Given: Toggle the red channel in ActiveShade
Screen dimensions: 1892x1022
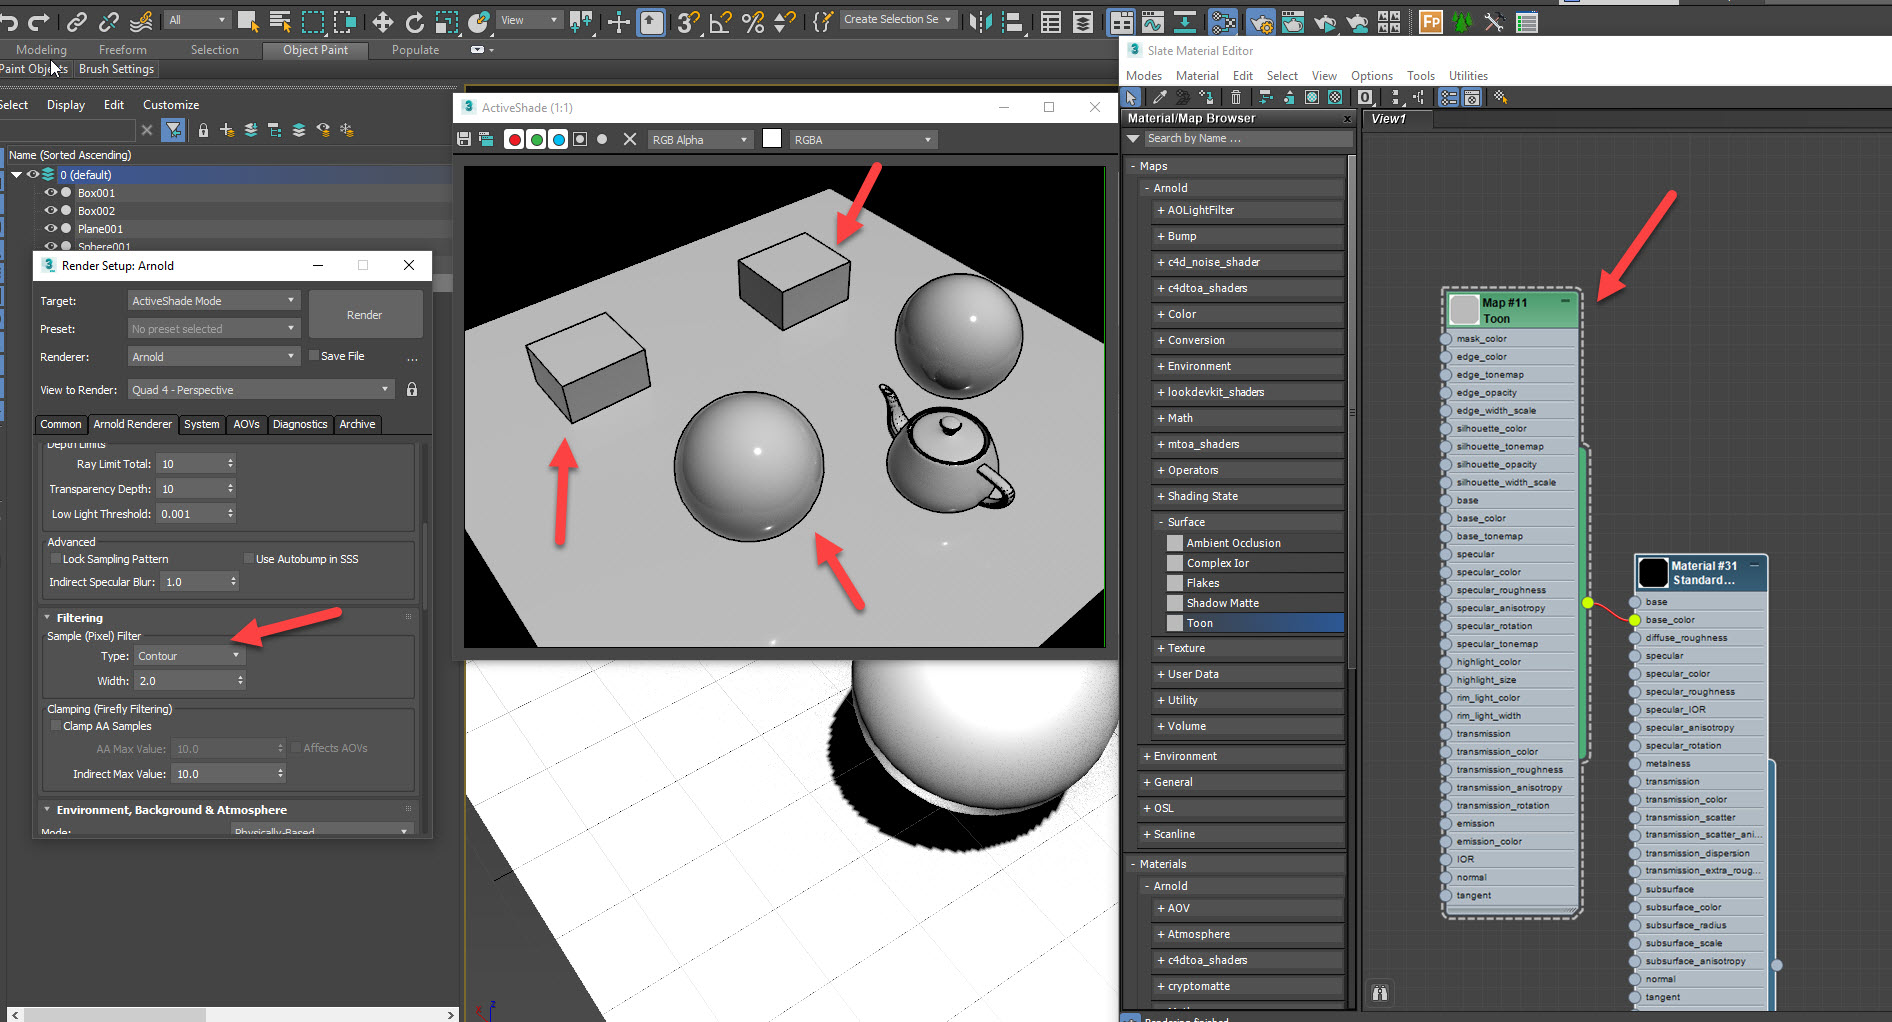Looking at the screenshot, I should click(x=514, y=139).
